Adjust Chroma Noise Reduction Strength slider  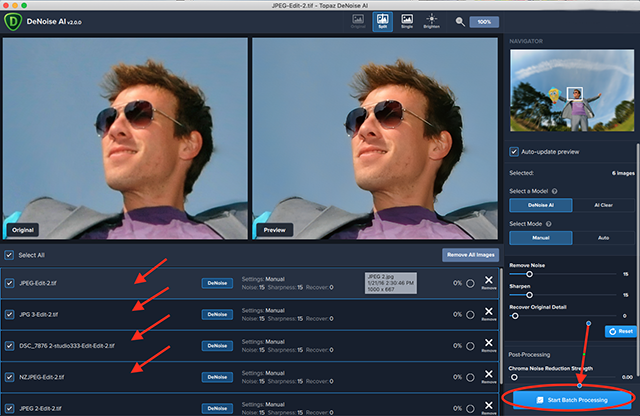coord(514,377)
